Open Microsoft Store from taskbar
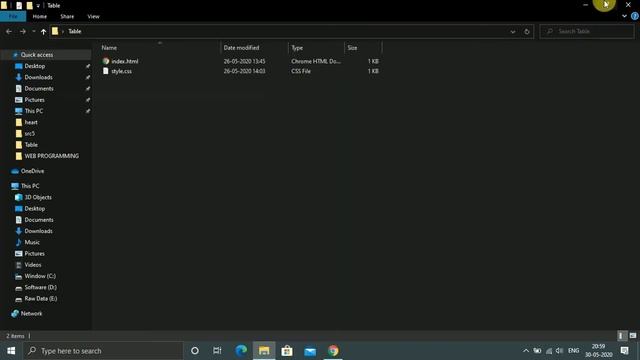 tap(287, 351)
